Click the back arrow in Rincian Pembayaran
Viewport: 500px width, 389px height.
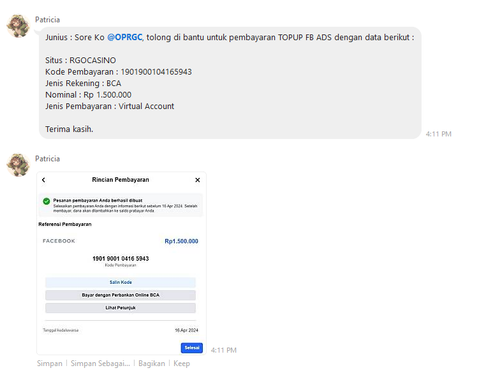click(x=44, y=180)
